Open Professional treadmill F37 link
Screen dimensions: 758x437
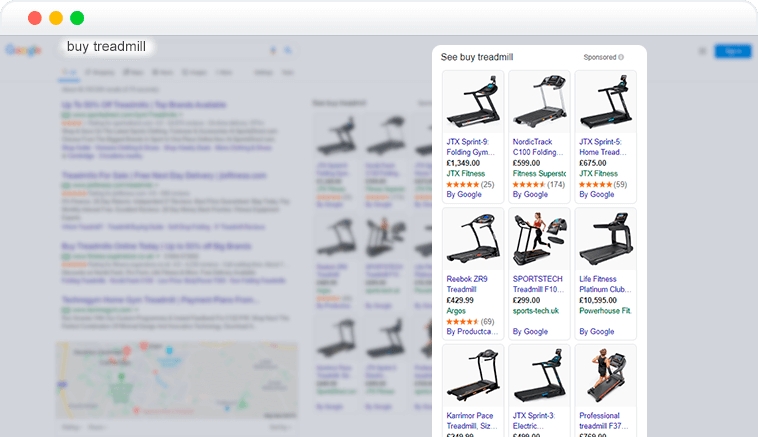[604, 421]
